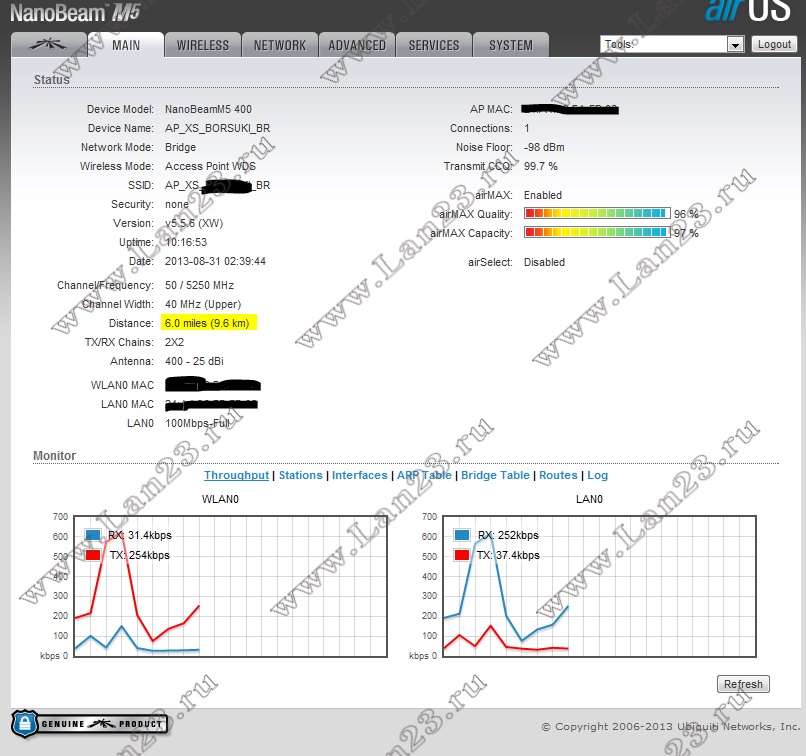Click the date value 2013-08-31 02:39:44
The width and height of the screenshot is (806, 756).
[x=215, y=261]
